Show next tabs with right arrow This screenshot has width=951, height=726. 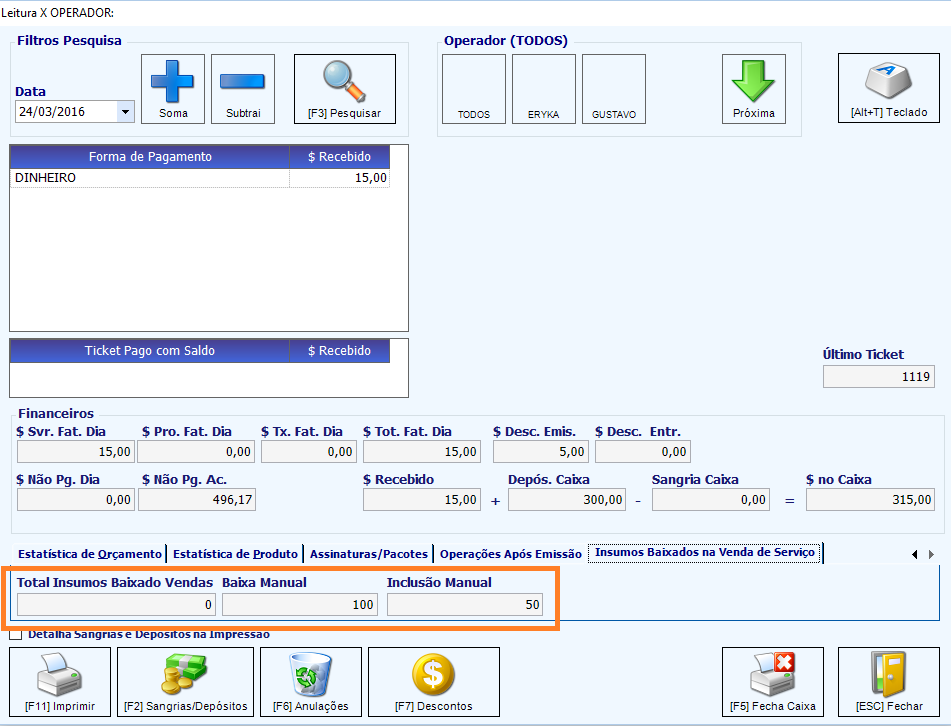tap(932, 554)
